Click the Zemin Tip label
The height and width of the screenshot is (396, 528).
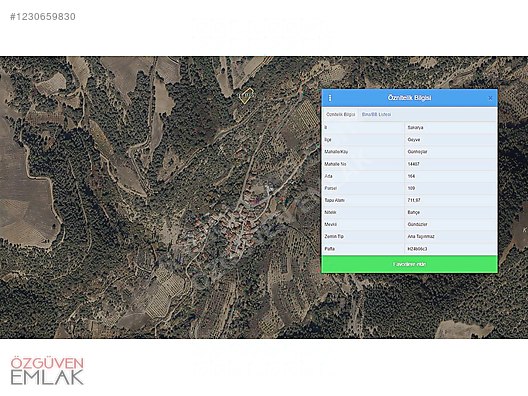click(334, 236)
